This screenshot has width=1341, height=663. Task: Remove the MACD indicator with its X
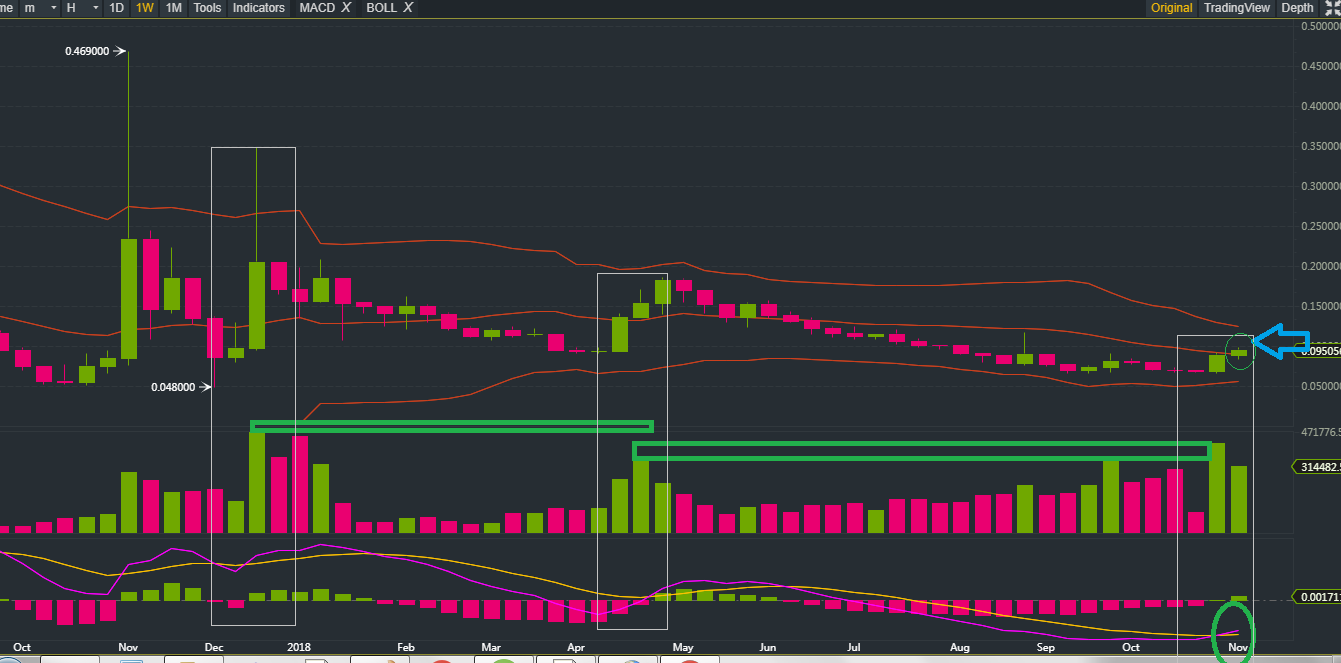tap(346, 8)
